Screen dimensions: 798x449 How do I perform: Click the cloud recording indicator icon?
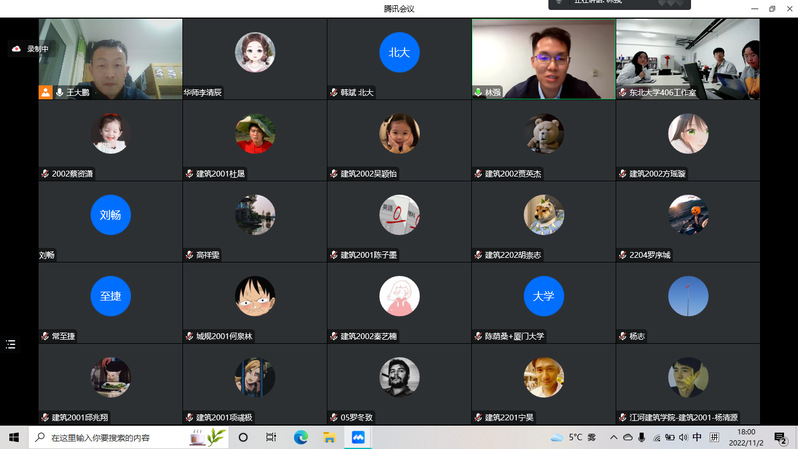[17, 48]
